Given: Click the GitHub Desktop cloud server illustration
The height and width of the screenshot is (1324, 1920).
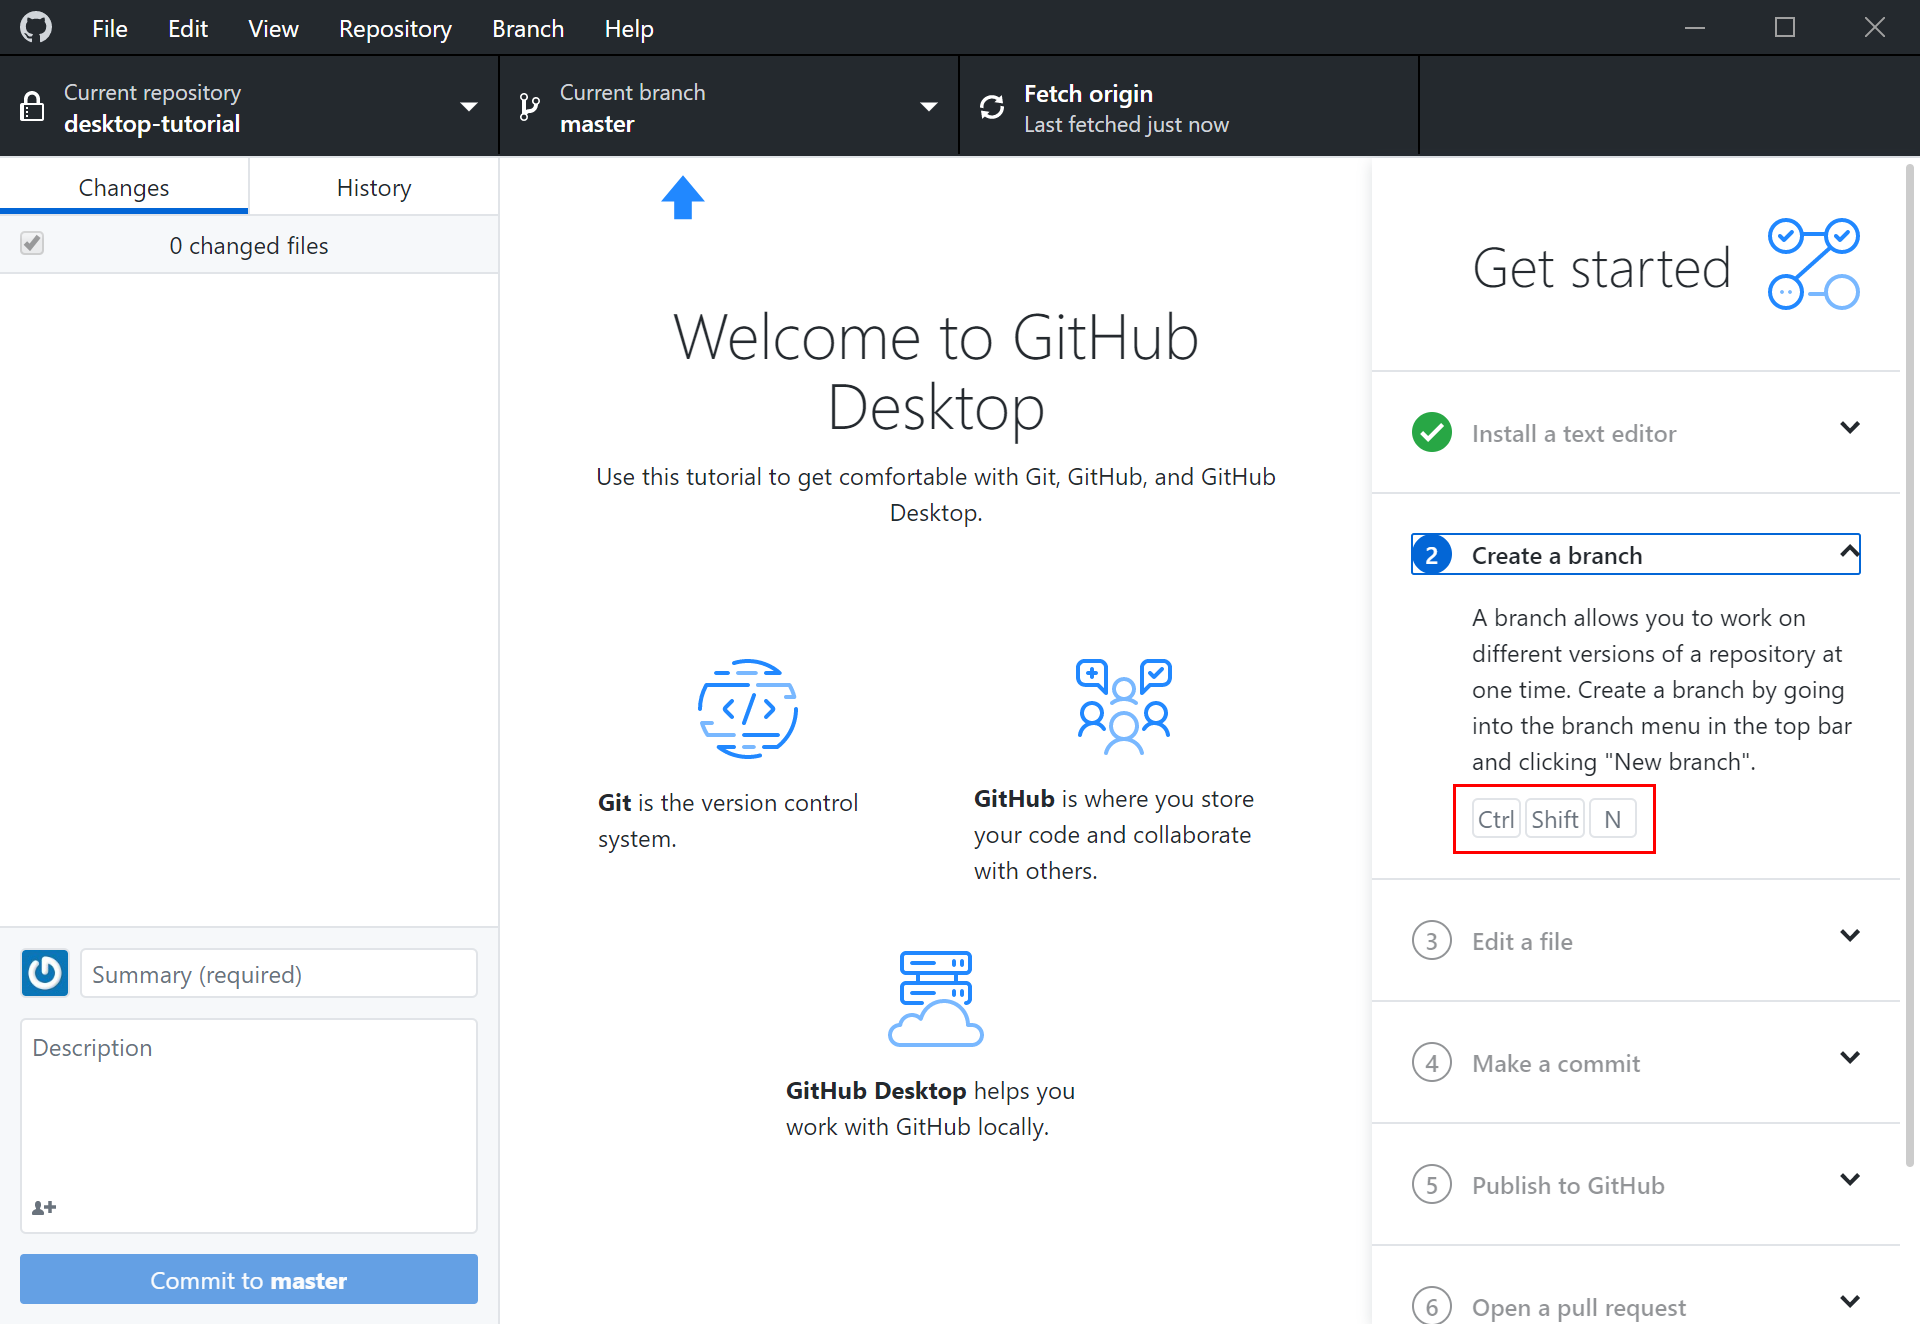Looking at the screenshot, I should point(936,998).
